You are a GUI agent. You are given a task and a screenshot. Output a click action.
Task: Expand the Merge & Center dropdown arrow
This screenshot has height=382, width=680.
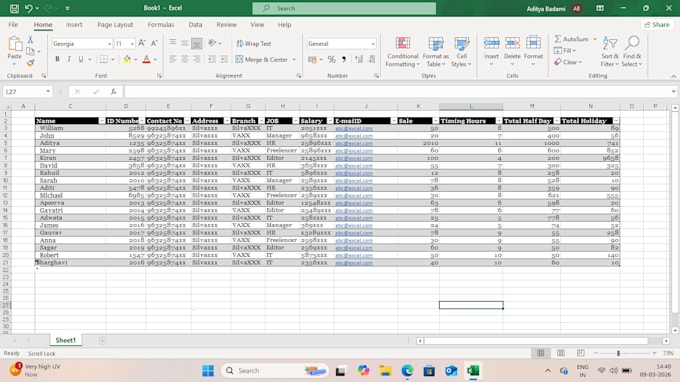(294, 59)
